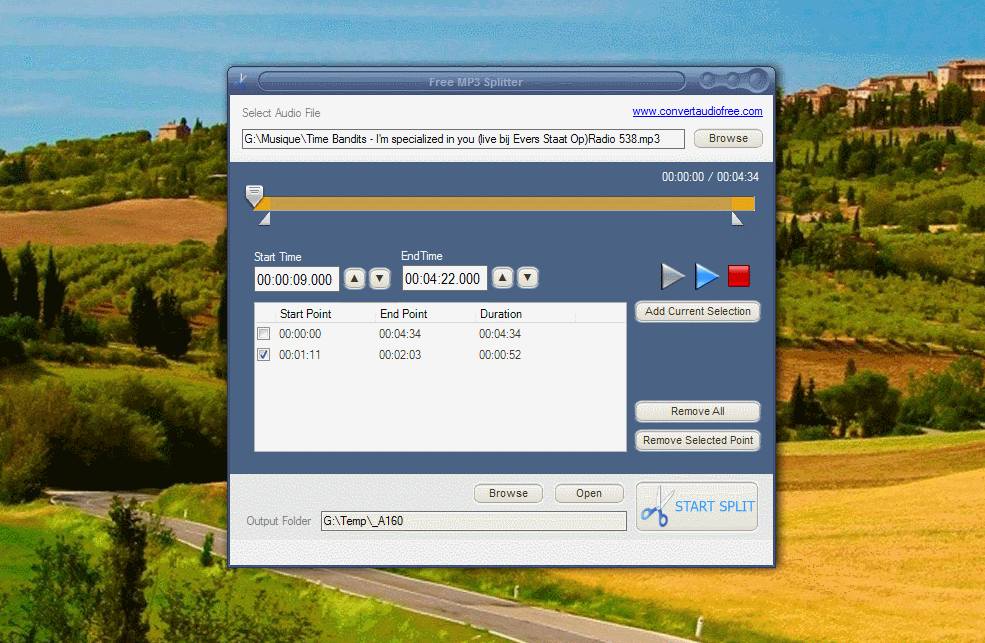Viewport: 985px width, 643px height.
Task: Select start point 00:01:11 in the list
Action: click(x=300, y=355)
